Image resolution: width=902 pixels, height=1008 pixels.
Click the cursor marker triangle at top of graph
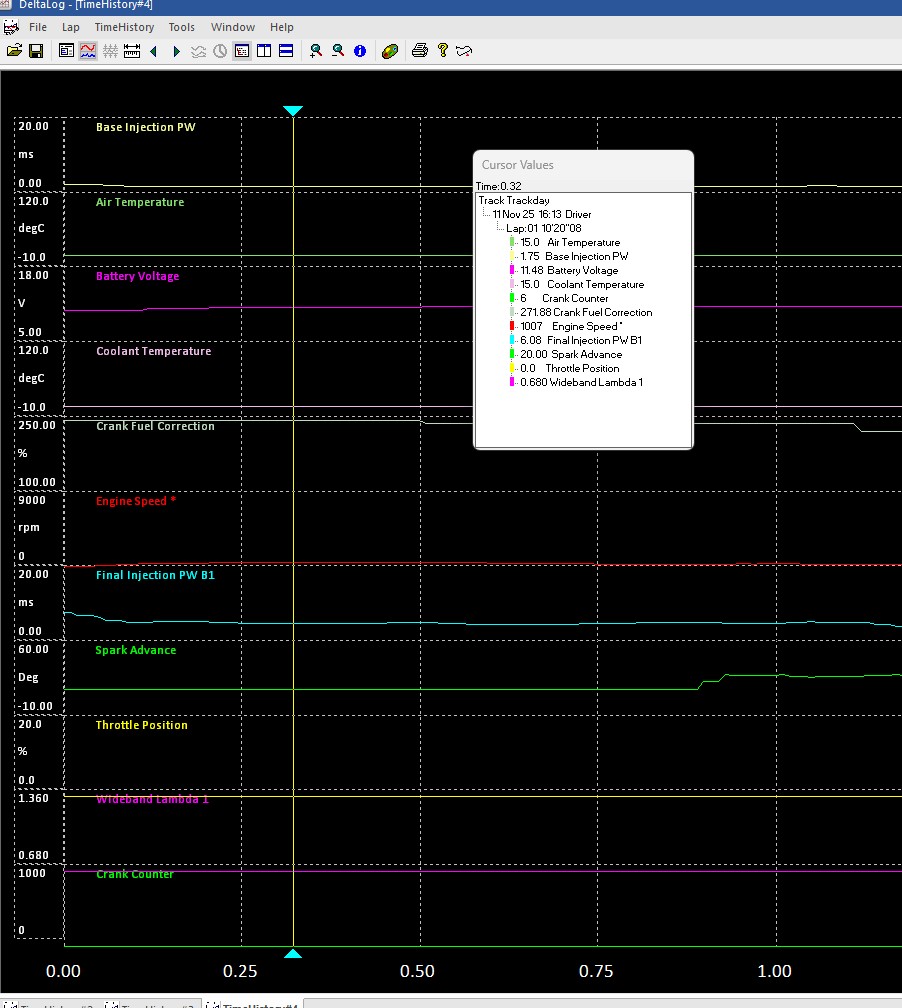click(293, 111)
